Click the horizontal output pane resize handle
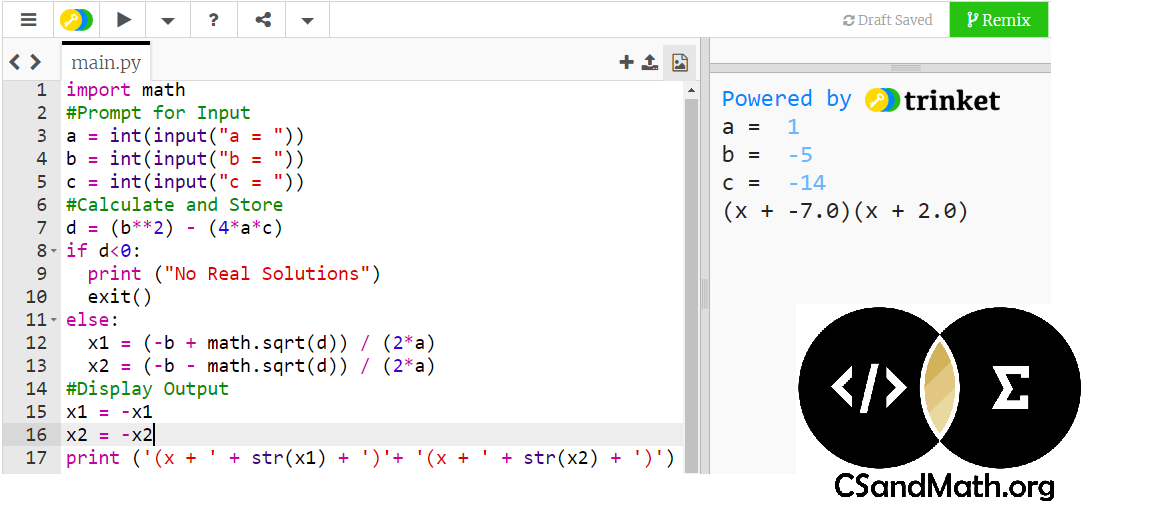 tap(905, 68)
